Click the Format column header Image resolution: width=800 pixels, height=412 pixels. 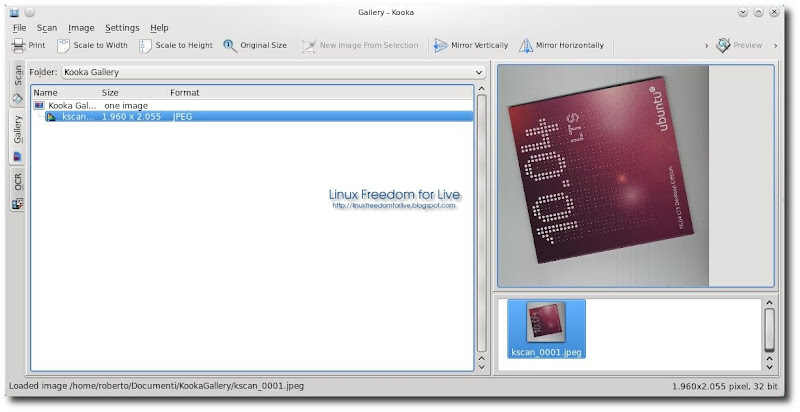185,93
